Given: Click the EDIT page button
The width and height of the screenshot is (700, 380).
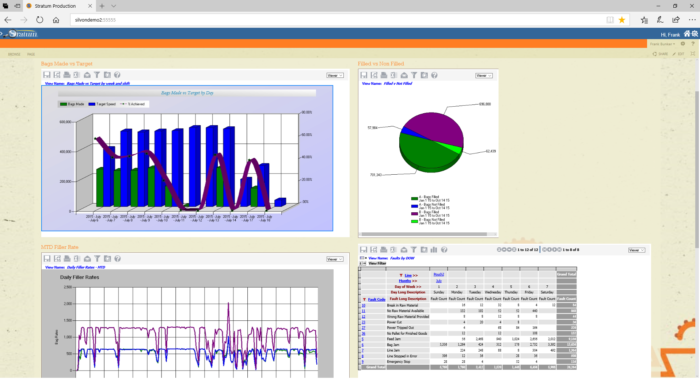Looking at the screenshot, I should 679,54.
